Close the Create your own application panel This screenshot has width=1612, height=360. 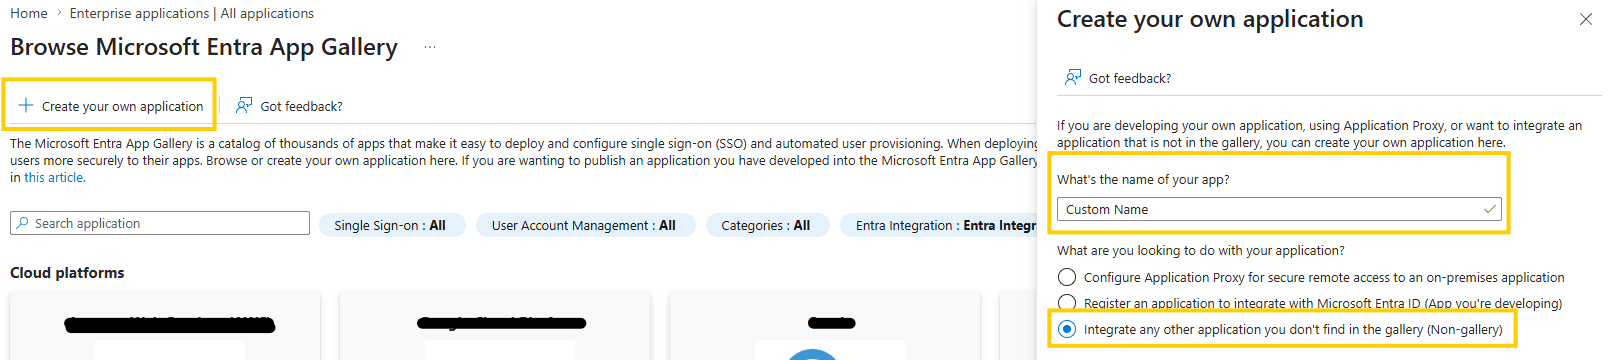1585,19
